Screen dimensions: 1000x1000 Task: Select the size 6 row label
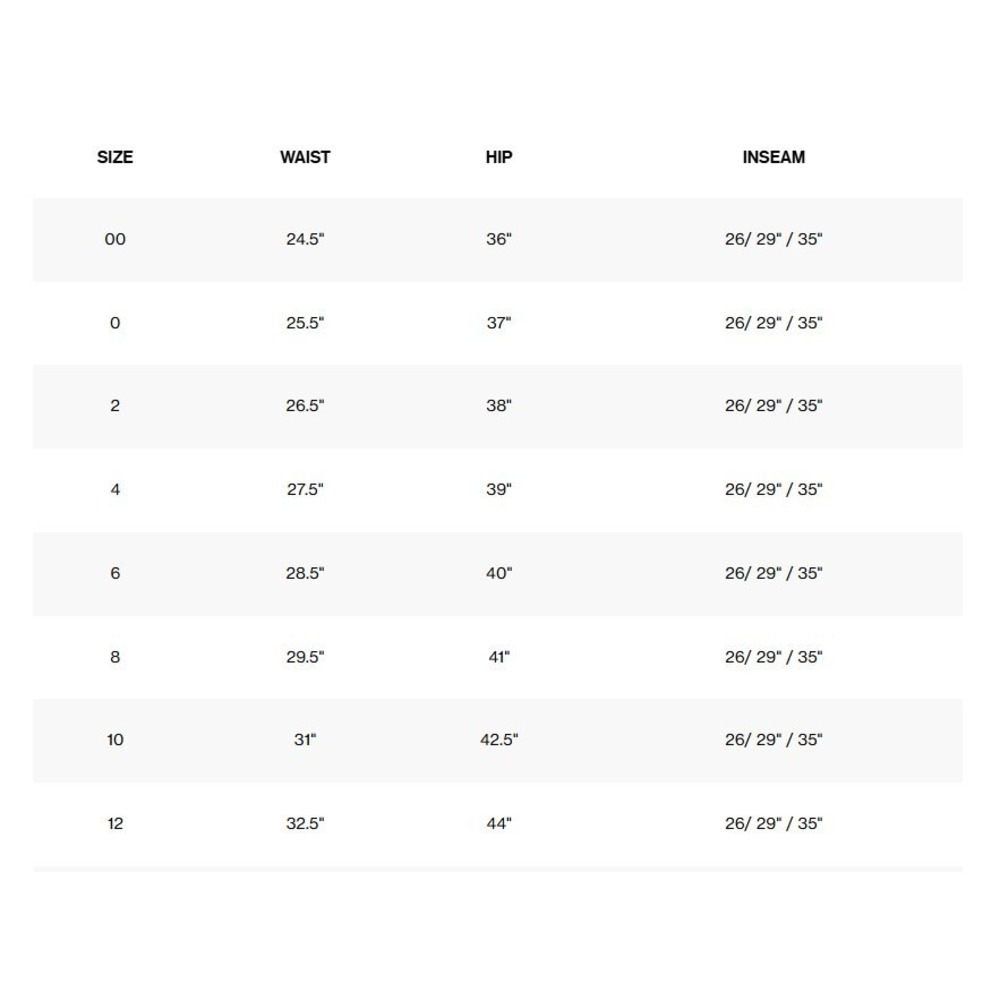115,573
